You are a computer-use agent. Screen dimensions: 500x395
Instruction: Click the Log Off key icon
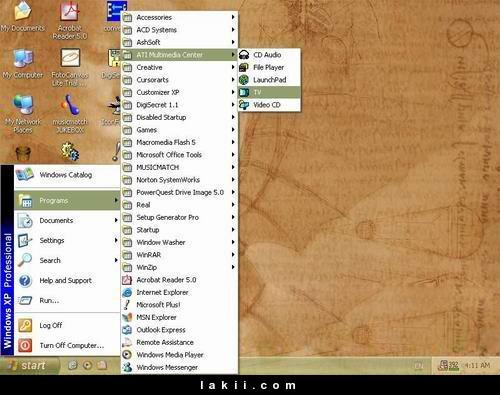click(25, 325)
